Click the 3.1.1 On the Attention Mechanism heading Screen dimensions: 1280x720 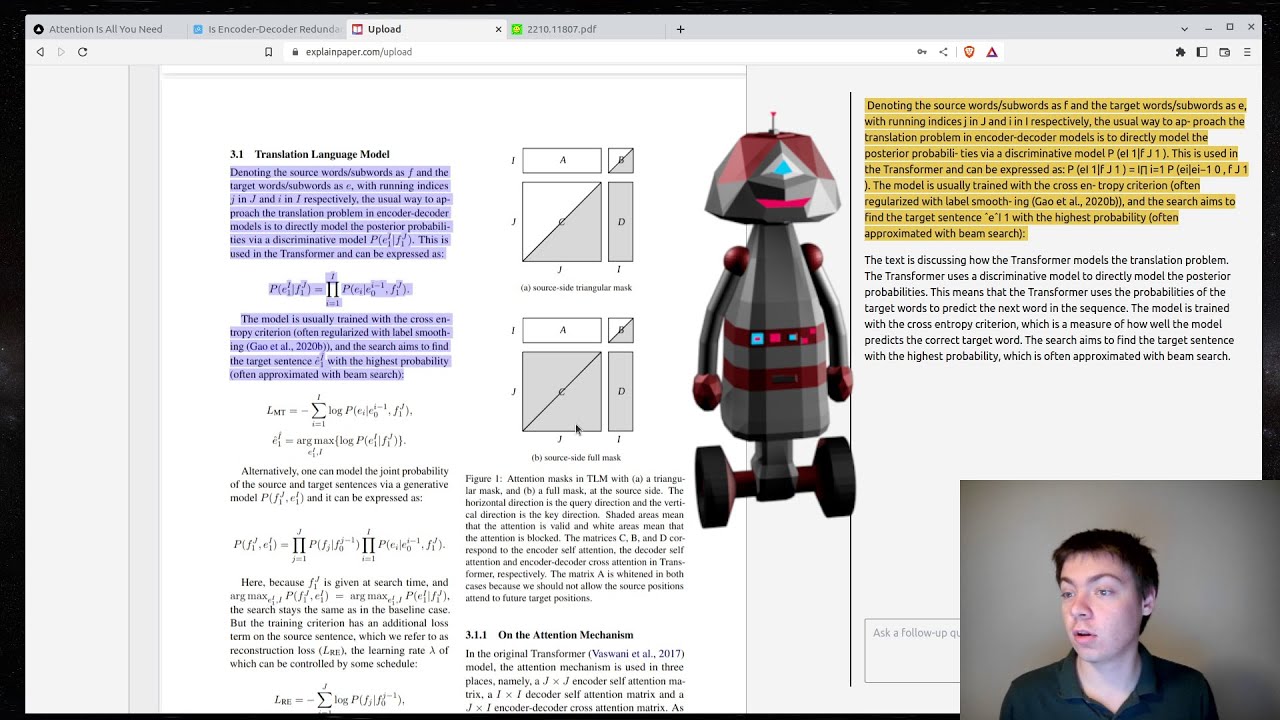point(549,635)
